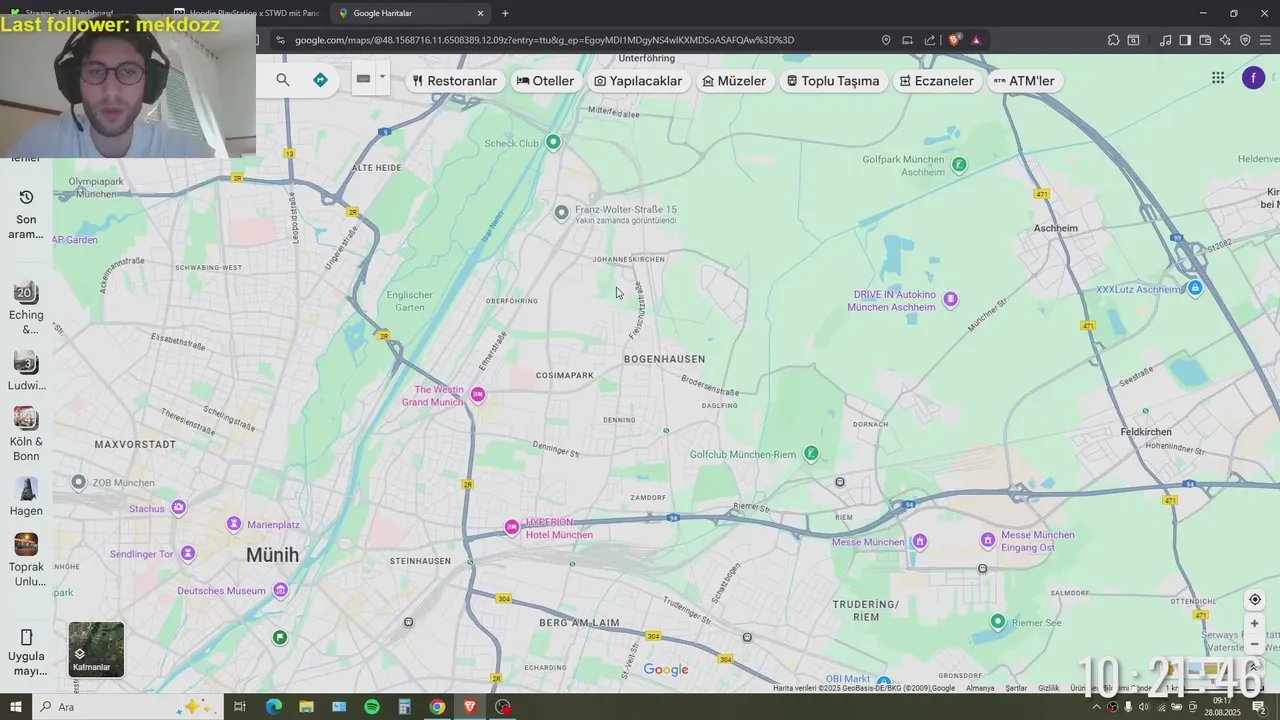The image size is (1280, 720).
Task: Expand the dropdown arrow beside the search box
Action: (x=382, y=77)
